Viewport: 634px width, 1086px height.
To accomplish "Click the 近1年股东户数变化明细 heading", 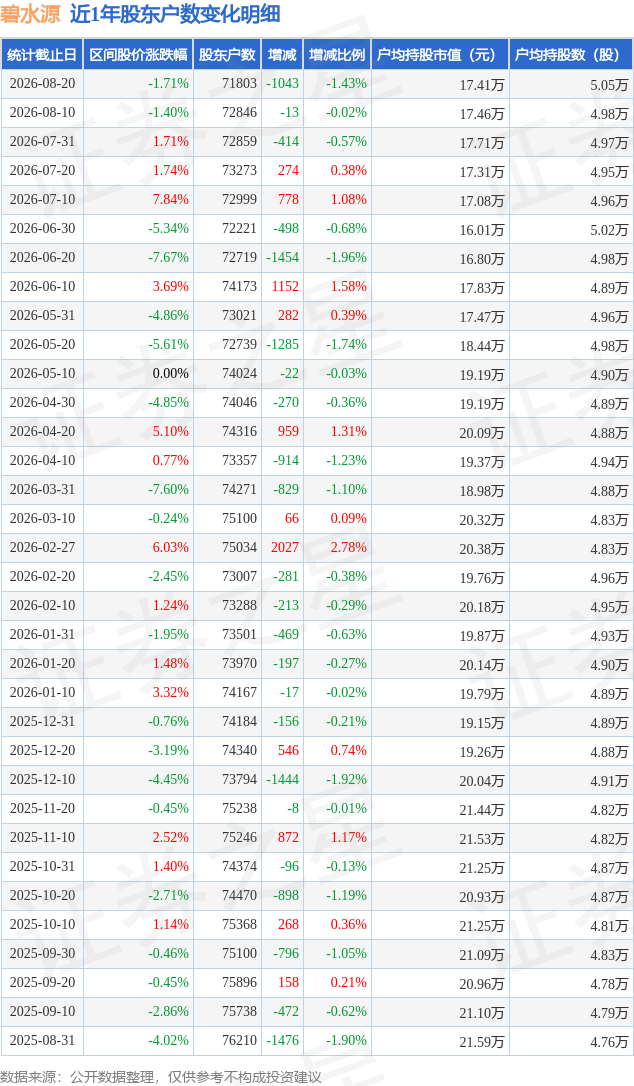I will (175, 14).
